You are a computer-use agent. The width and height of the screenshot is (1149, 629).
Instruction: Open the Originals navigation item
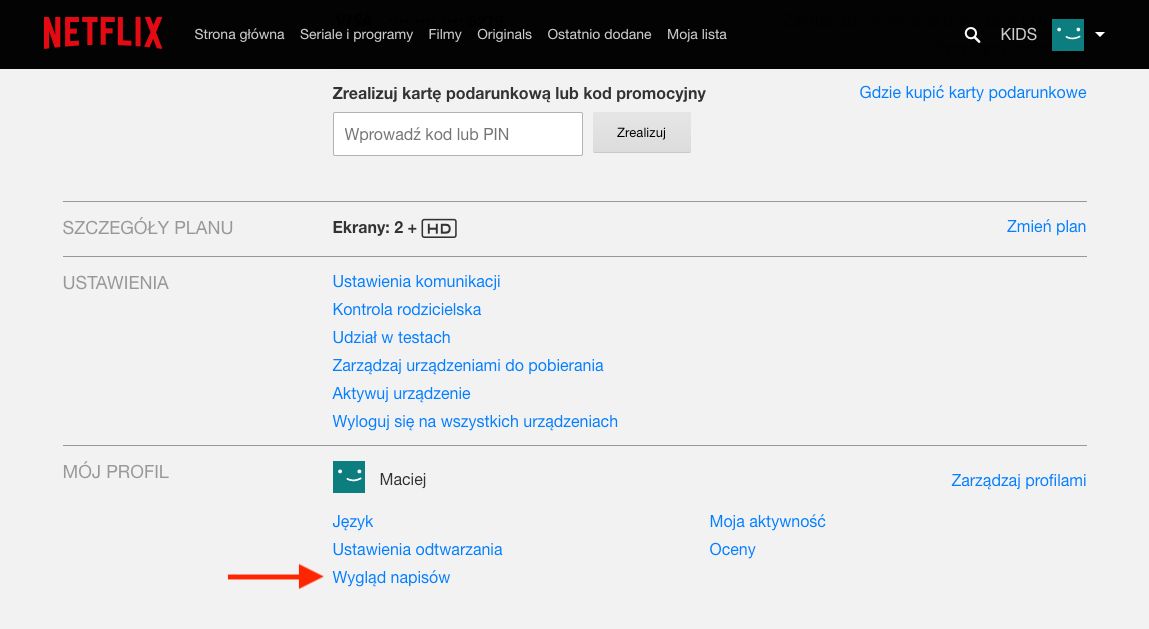click(x=504, y=35)
